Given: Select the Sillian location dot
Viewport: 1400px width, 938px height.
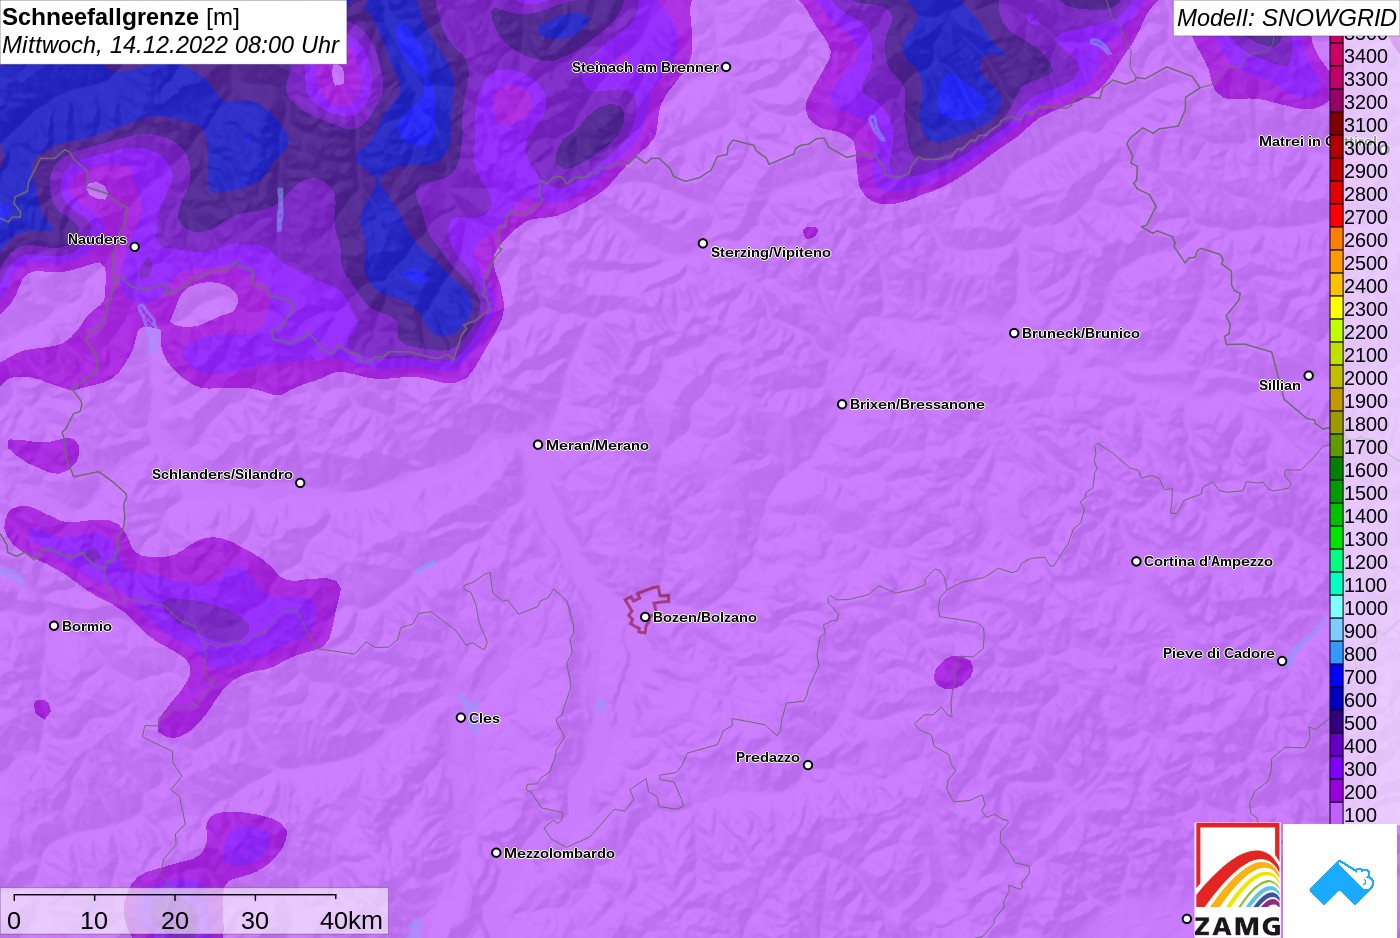Looking at the screenshot, I should (x=1308, y=376).
